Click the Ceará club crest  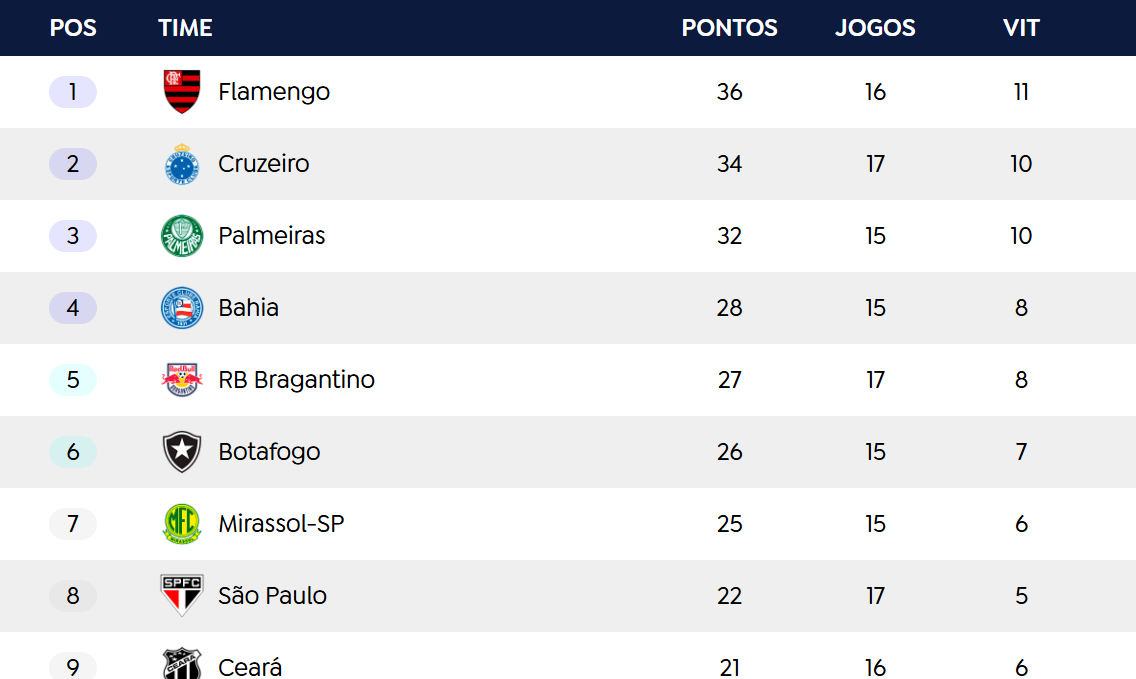click(182, 665)
